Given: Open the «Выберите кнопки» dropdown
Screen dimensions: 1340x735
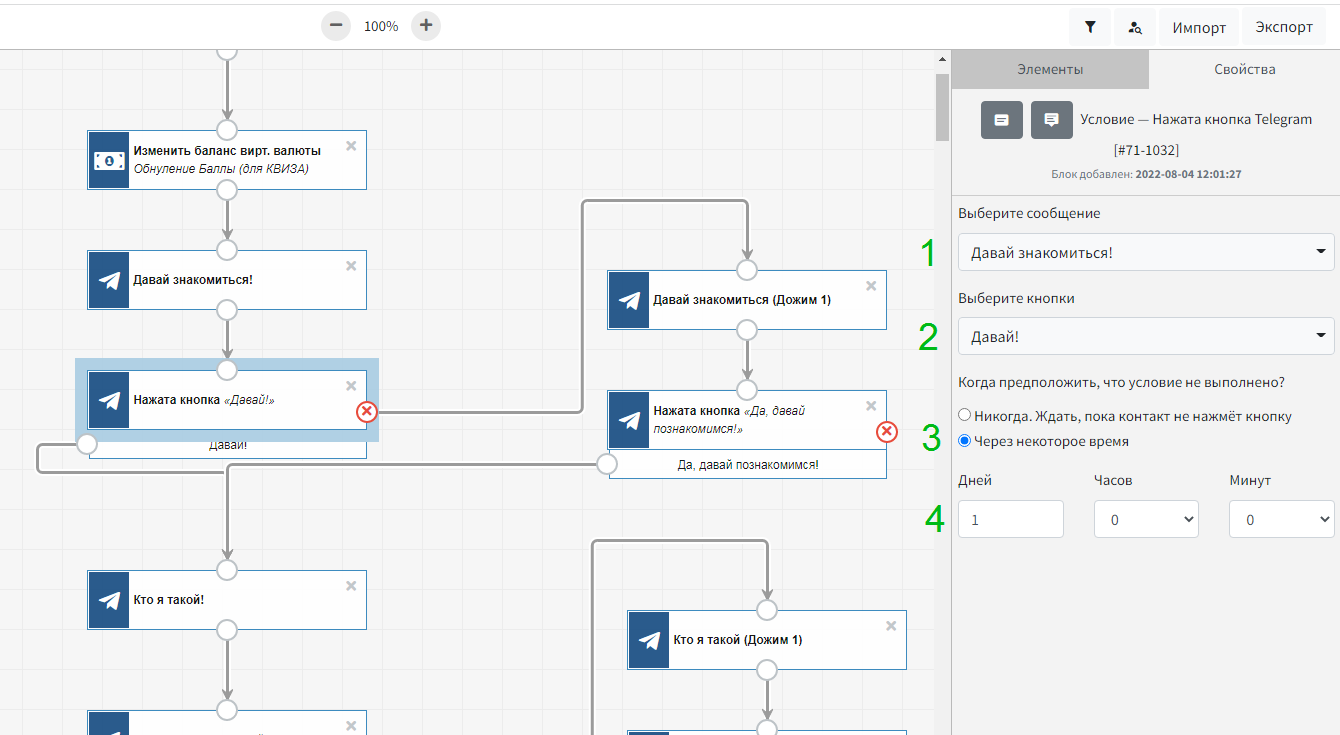Looking at the screenshot, I should click(x=1145, y=337).
